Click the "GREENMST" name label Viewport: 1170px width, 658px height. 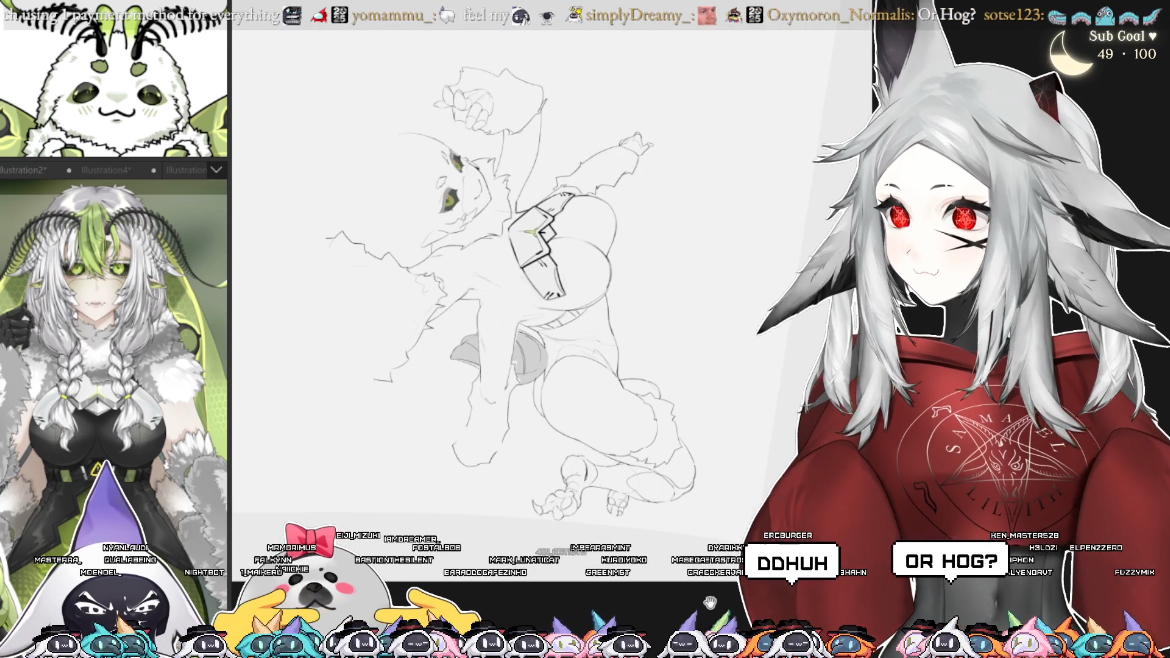click(607, 572)
